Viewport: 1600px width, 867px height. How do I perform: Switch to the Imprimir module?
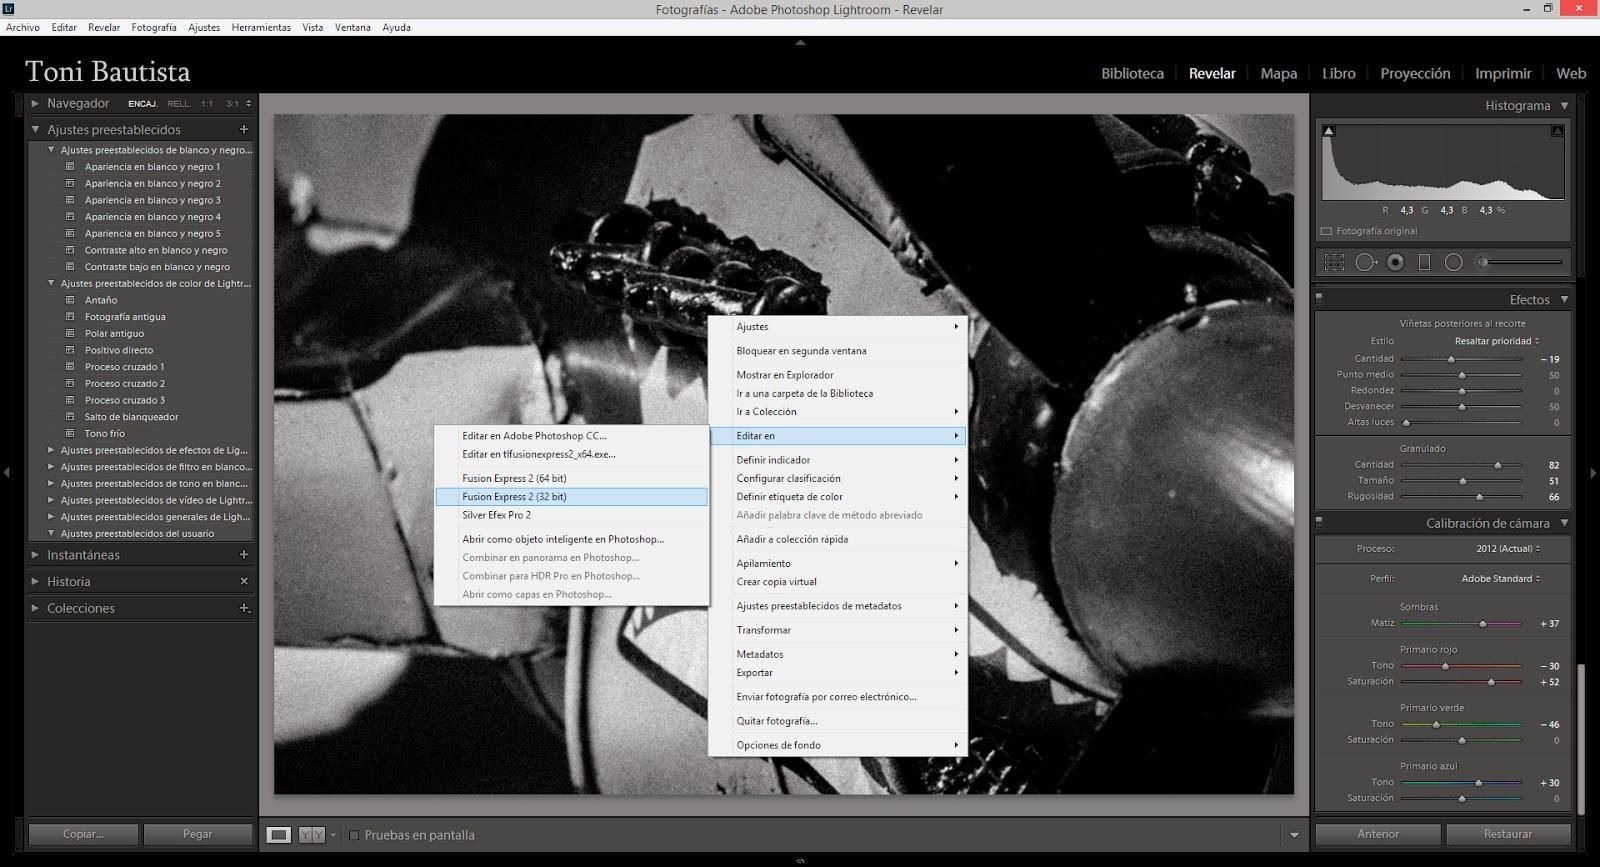[x=1503, y=73]
